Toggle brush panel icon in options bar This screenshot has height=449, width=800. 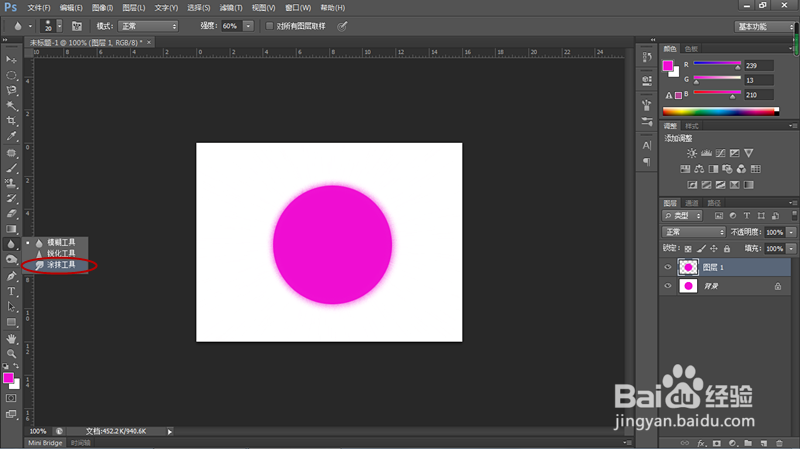(x=77, y=26)
